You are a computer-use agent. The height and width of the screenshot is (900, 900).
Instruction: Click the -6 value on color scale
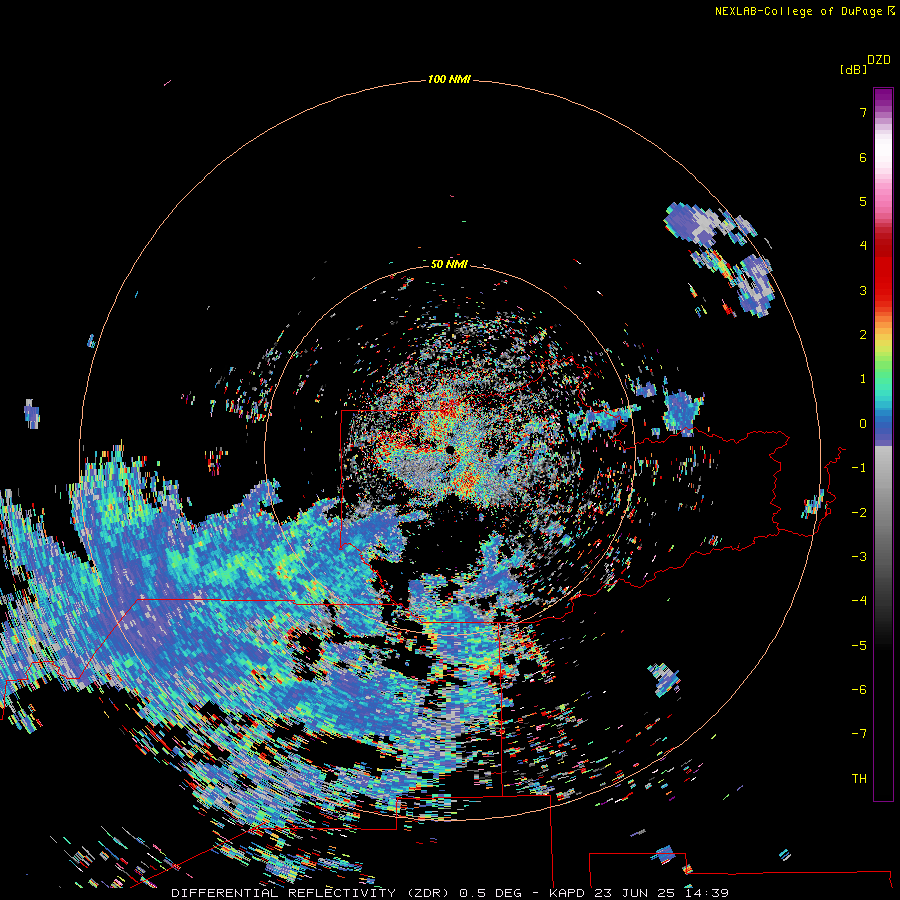[859, 690]
